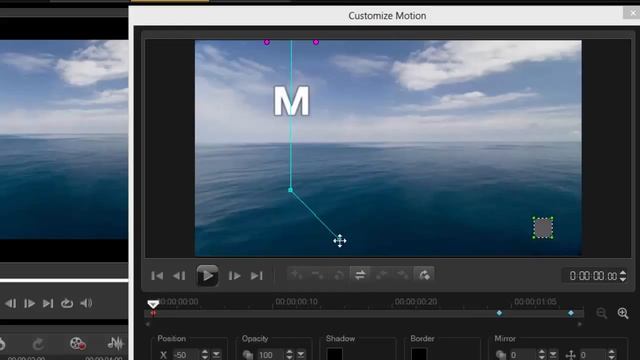
Task: Click the Position X value field
Action: coord(186,355)
